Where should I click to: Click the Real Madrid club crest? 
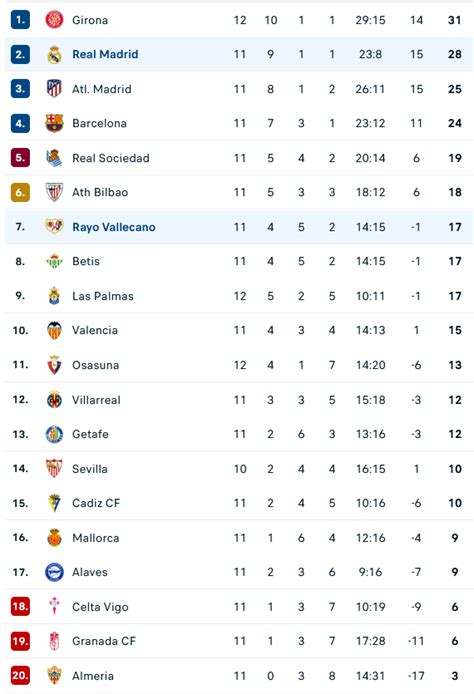54,54
